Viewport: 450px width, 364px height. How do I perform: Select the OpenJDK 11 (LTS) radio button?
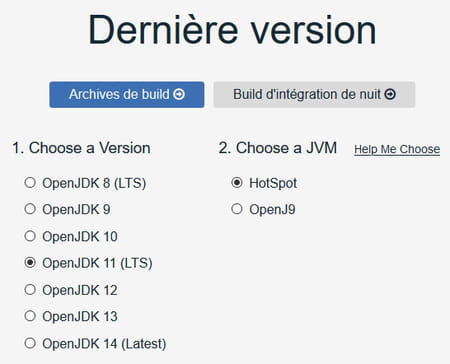click(x=30, y=263)
